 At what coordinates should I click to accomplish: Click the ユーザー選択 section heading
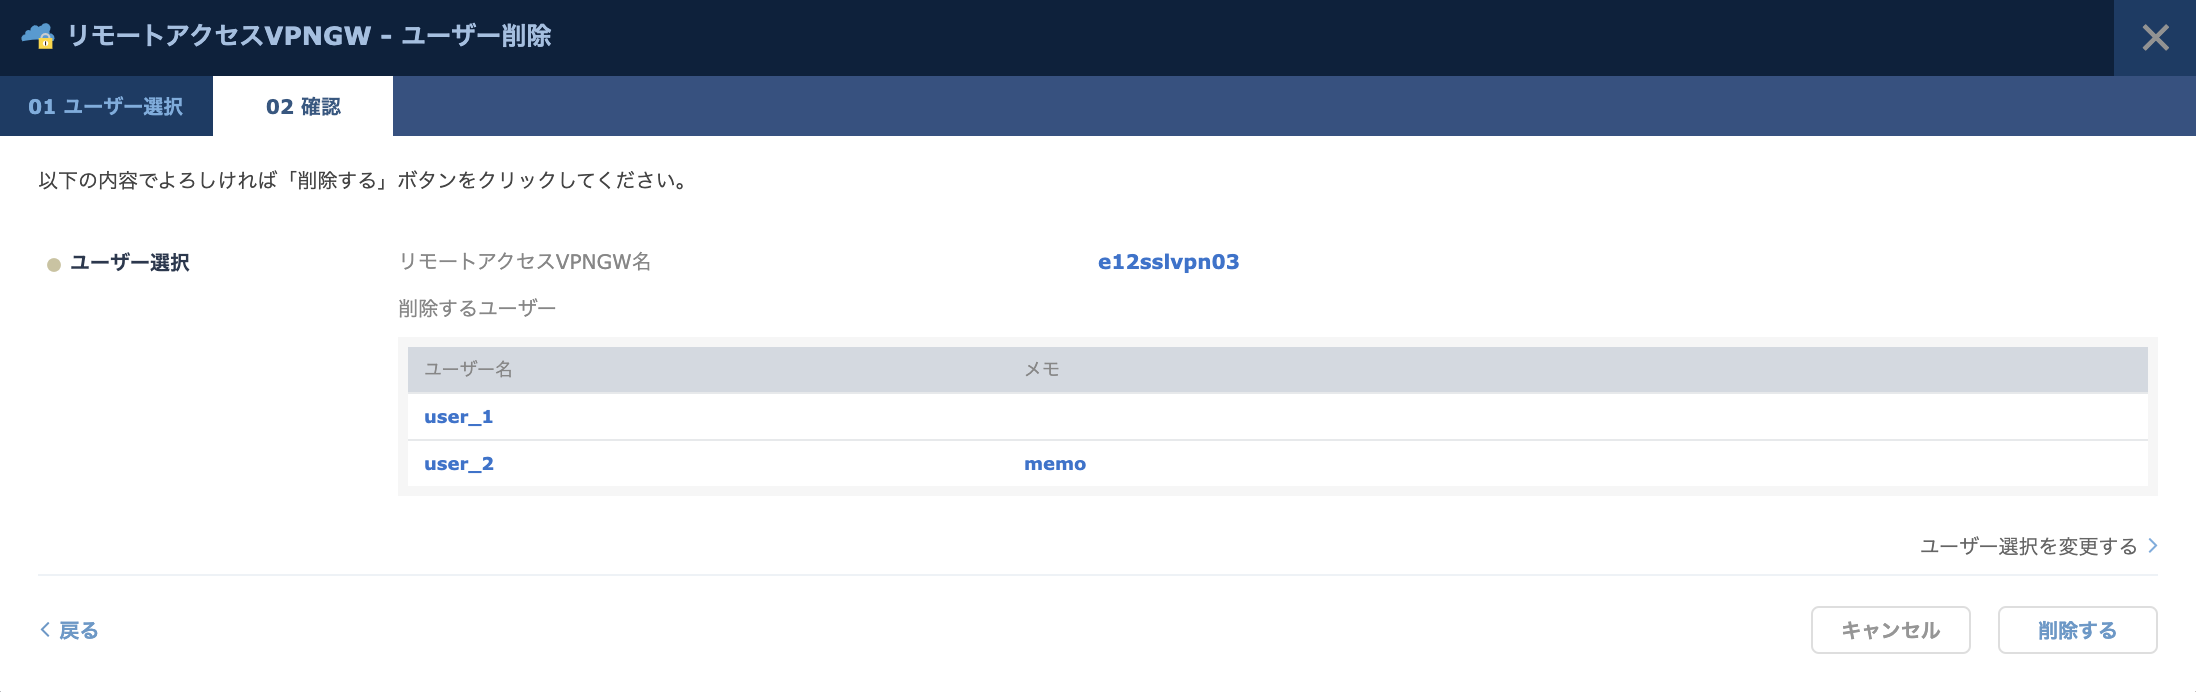tap(130, 263)
